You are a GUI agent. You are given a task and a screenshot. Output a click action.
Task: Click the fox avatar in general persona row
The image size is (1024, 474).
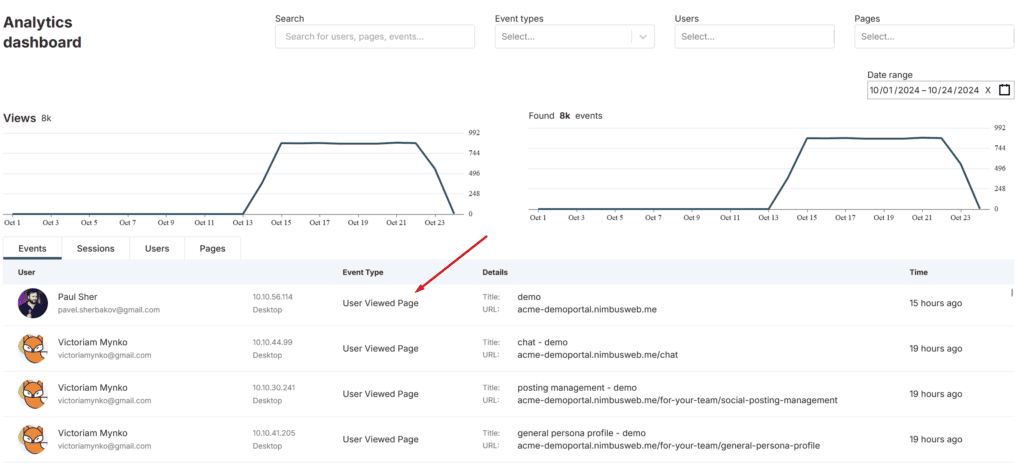(33, 439)
